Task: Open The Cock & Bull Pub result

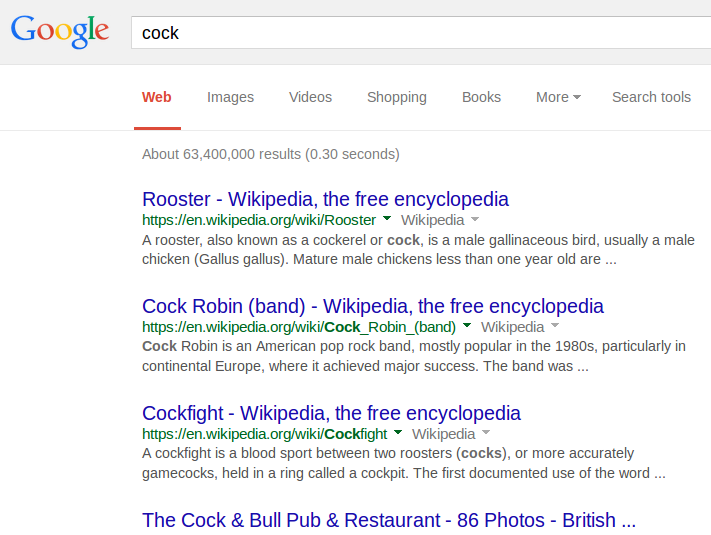Action: point(389,520)
